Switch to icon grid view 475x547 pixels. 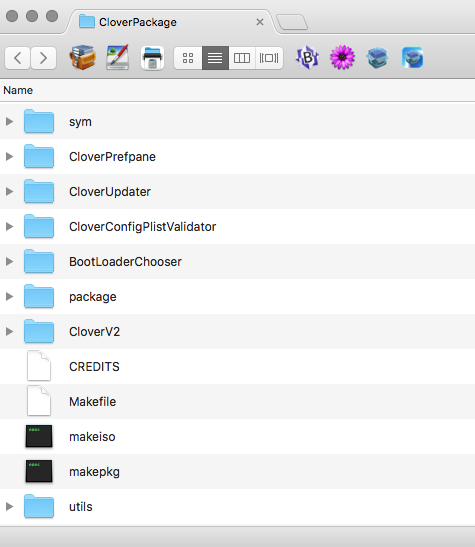[x=188, y=58]
